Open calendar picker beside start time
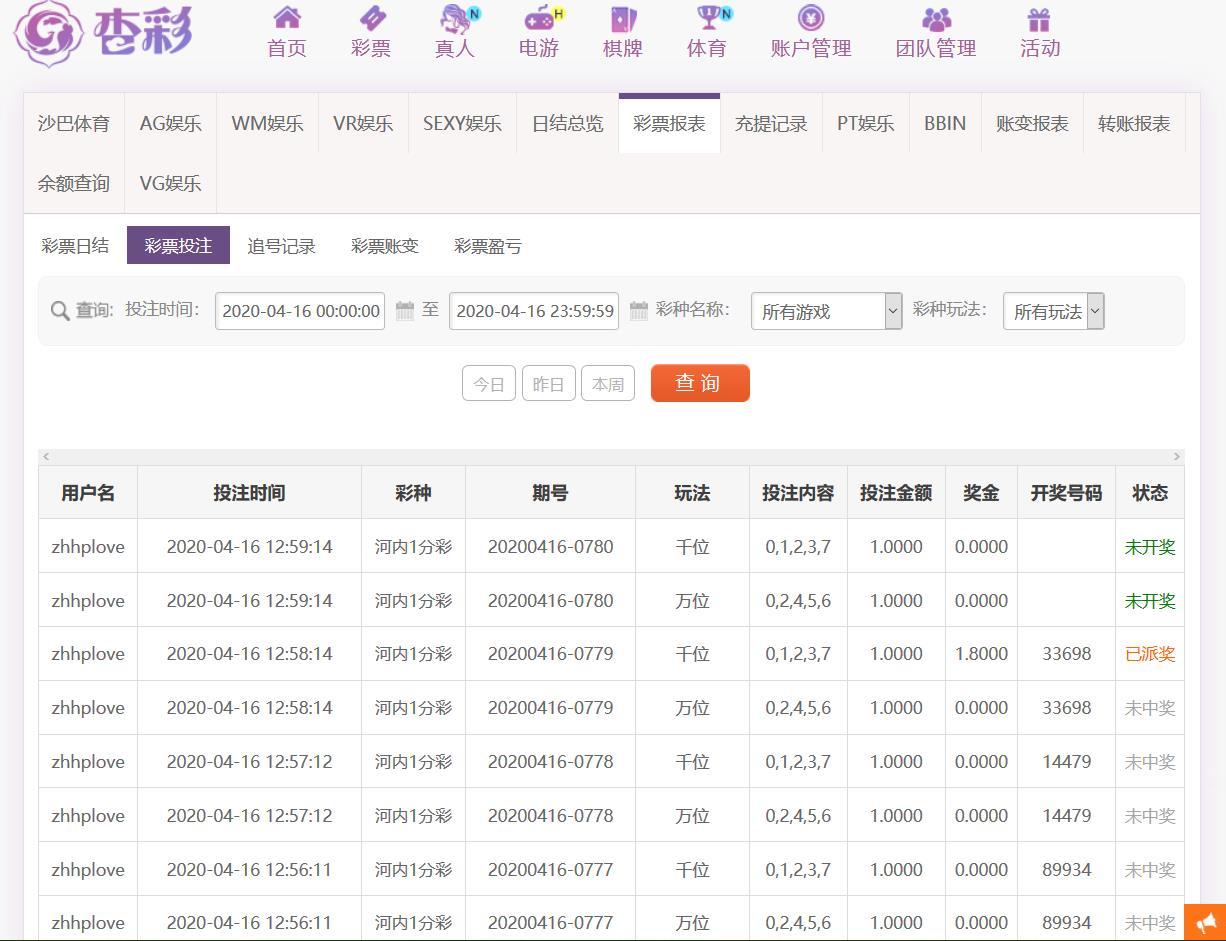Screen dimensions: 1226x941 pos(405,311)
